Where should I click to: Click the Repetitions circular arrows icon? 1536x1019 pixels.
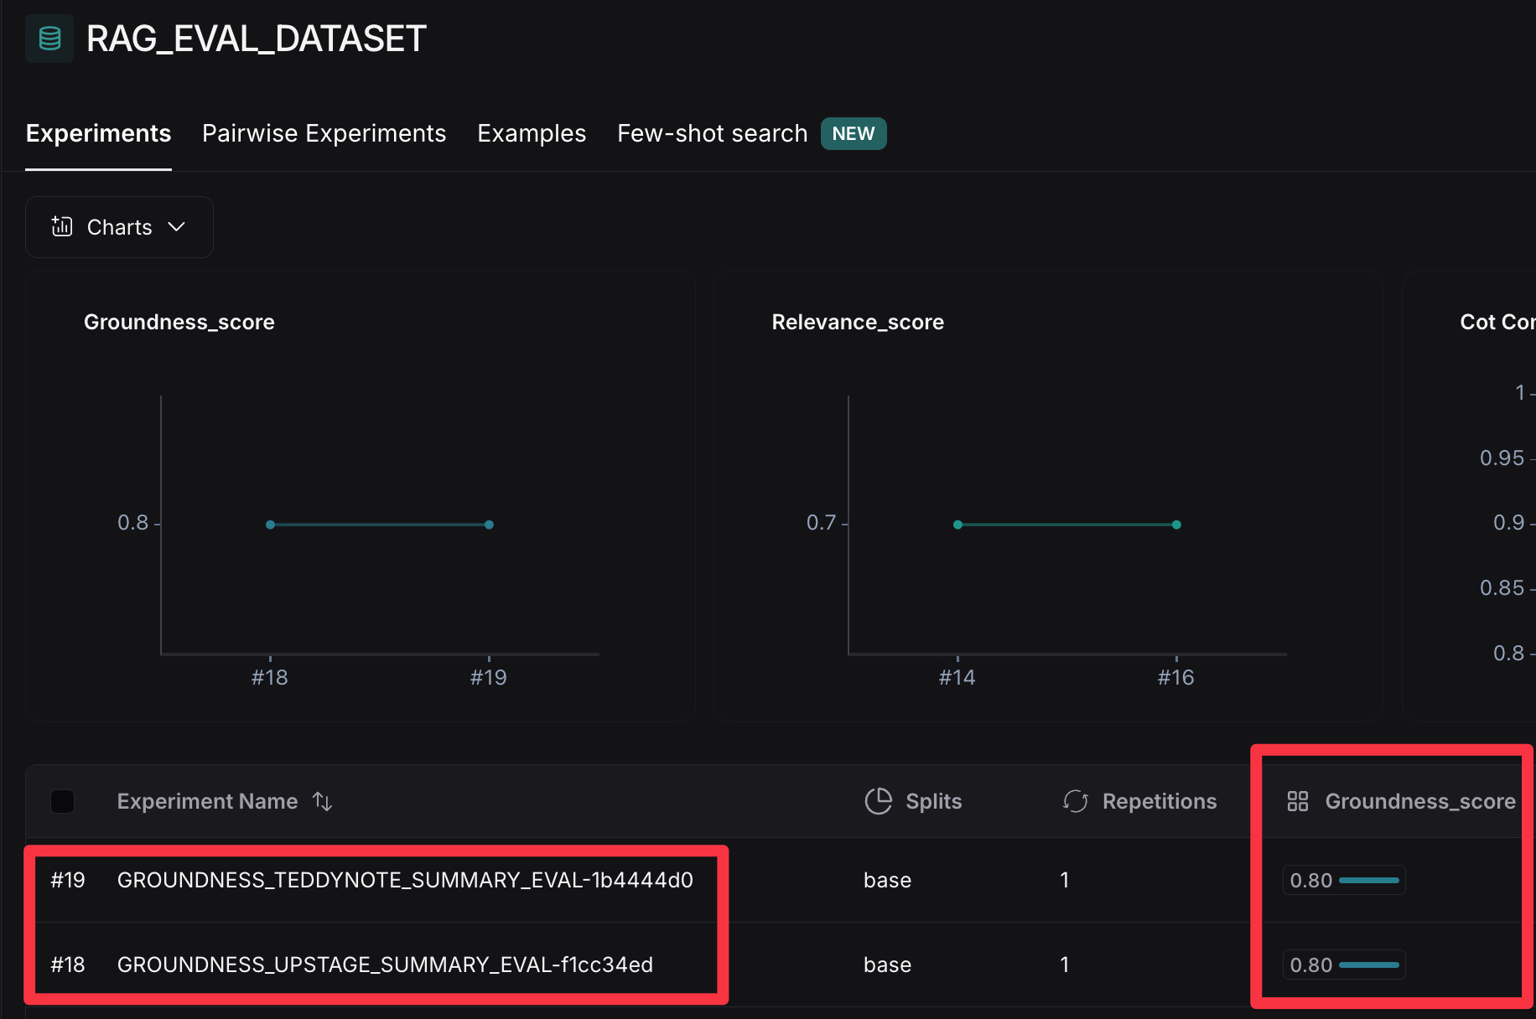[1075, 801]
